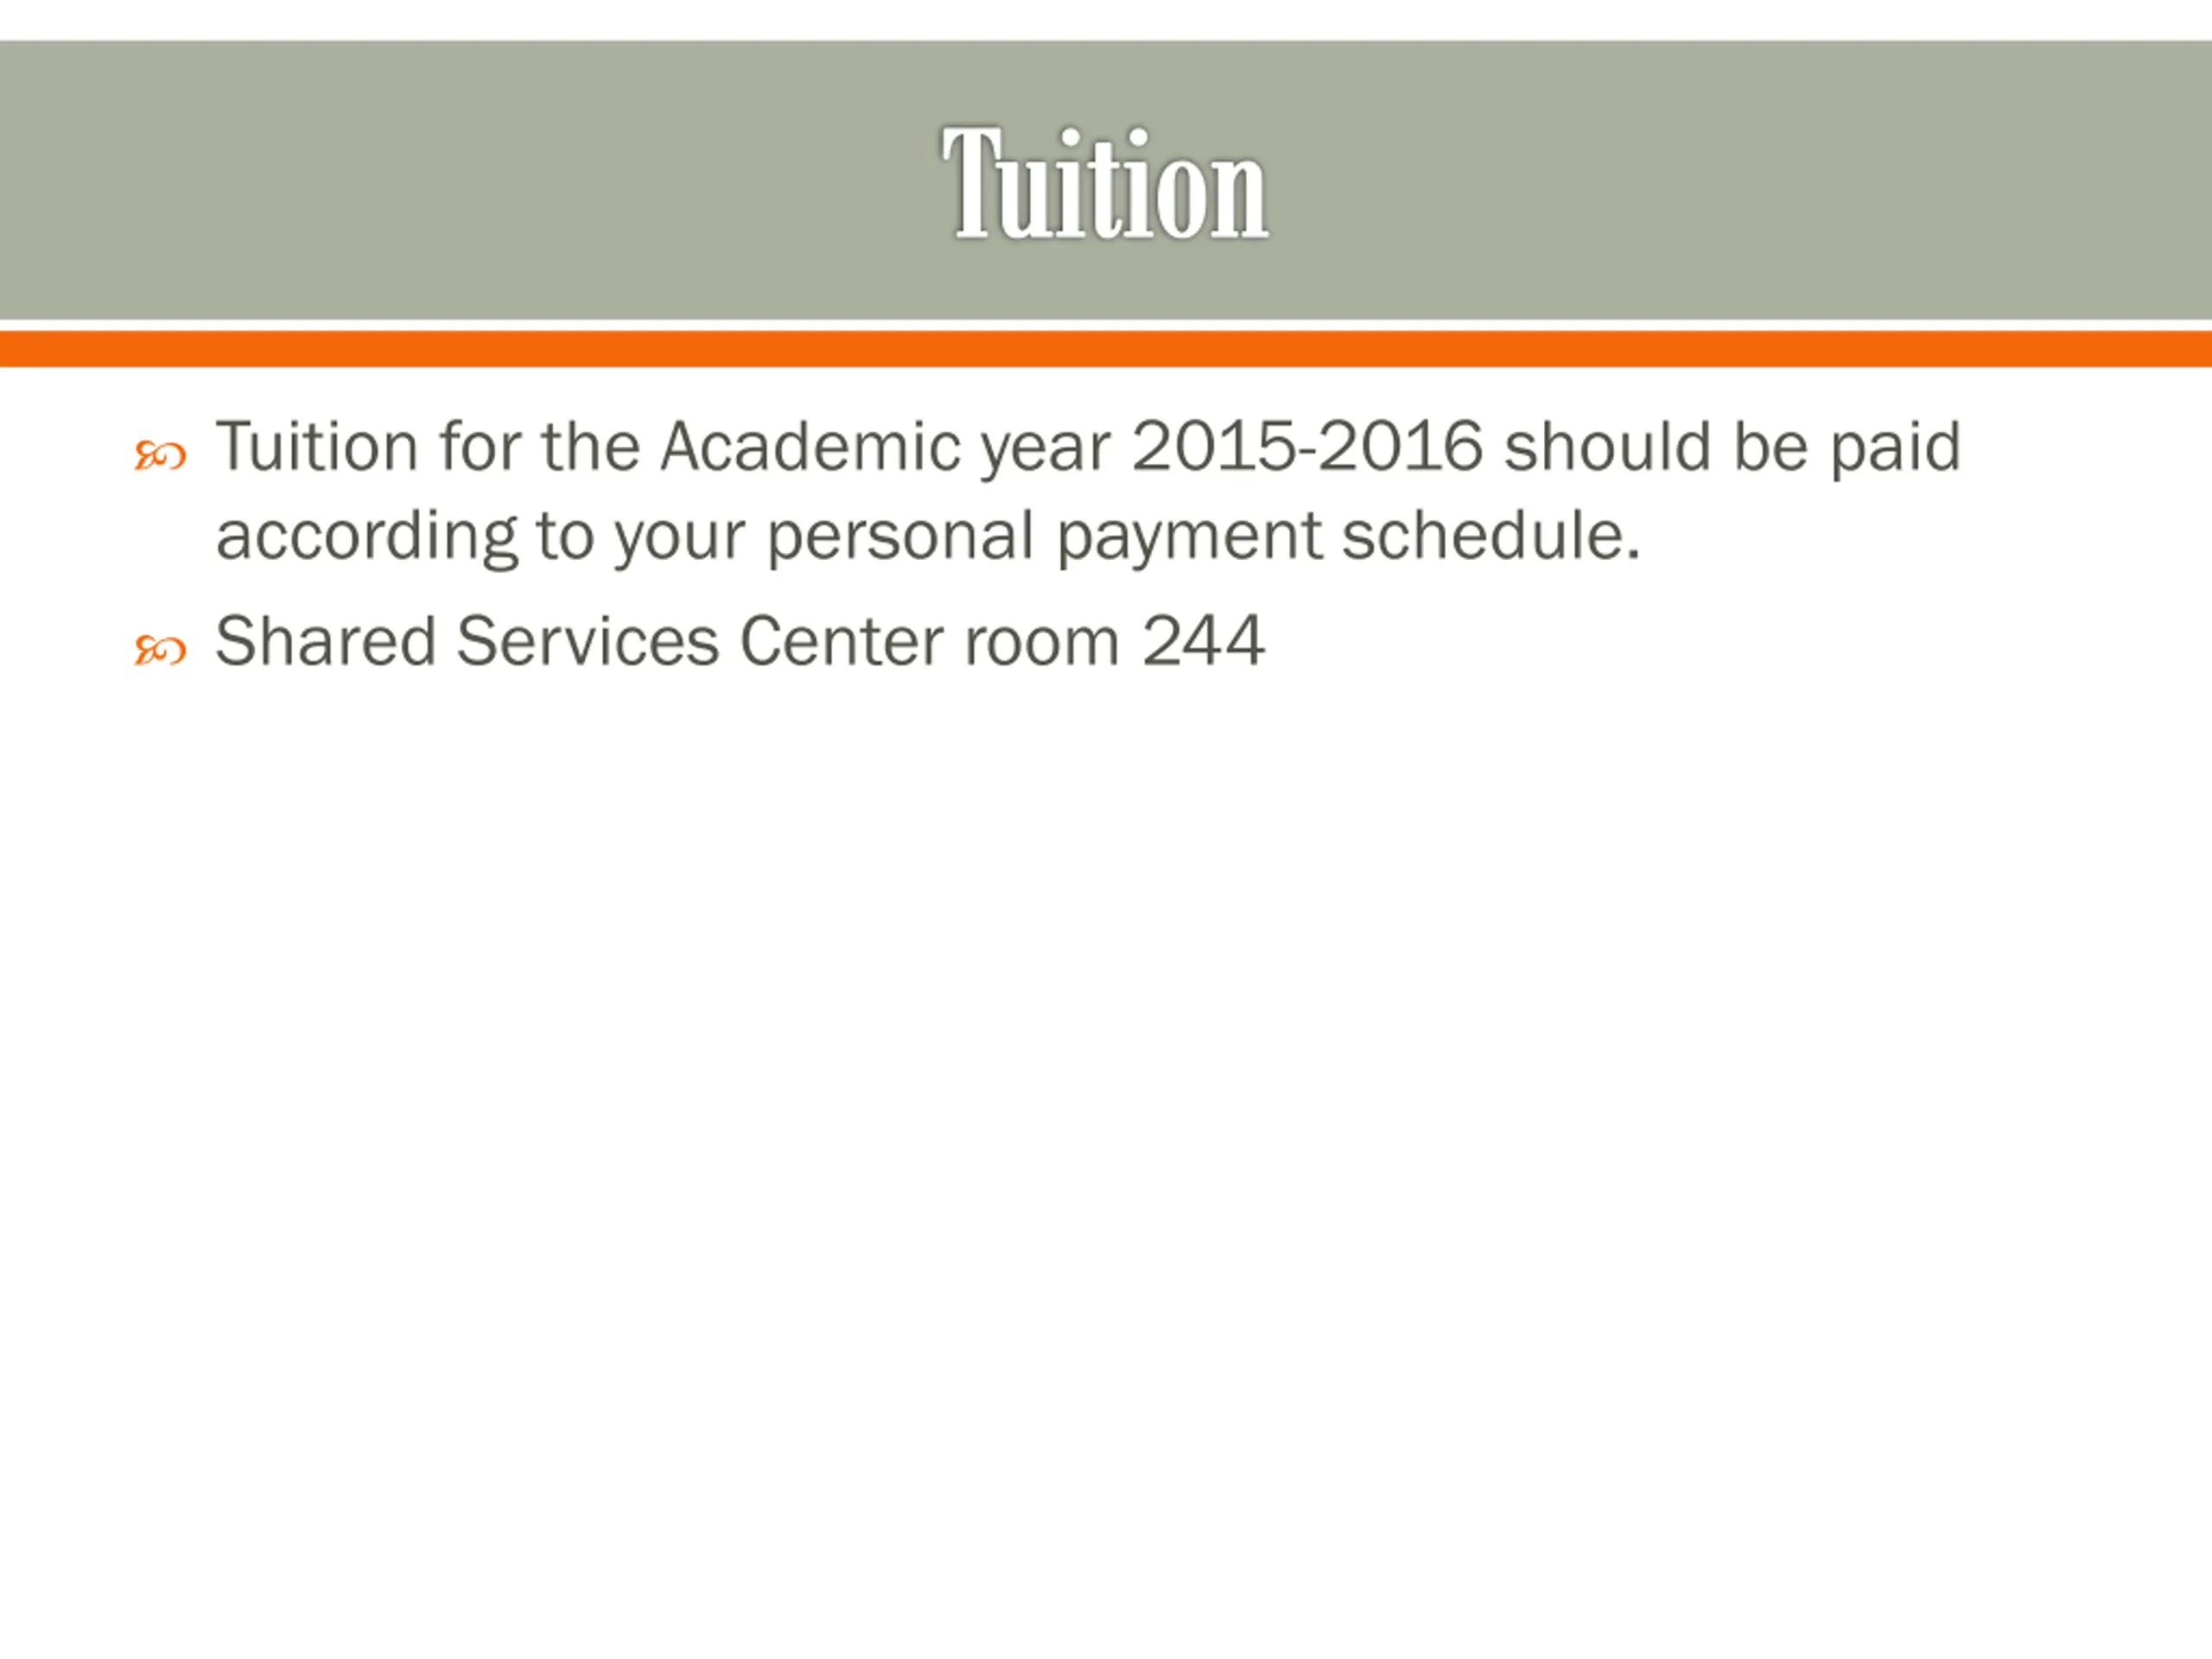Image resolution: width=2212 pixels, height=1659 pixels.
Task: Select the Tuition slide title
Action: pos(1105,184)
